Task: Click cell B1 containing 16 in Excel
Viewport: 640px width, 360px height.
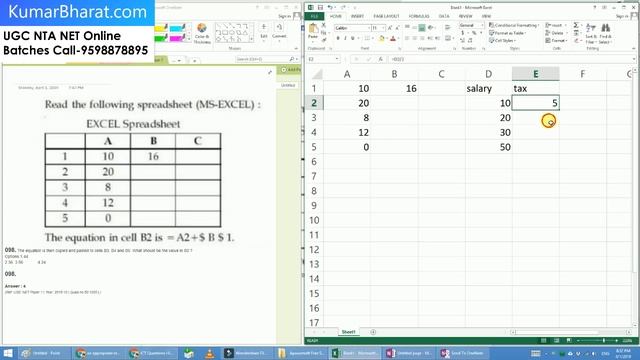Action: (x=394, y=88)
